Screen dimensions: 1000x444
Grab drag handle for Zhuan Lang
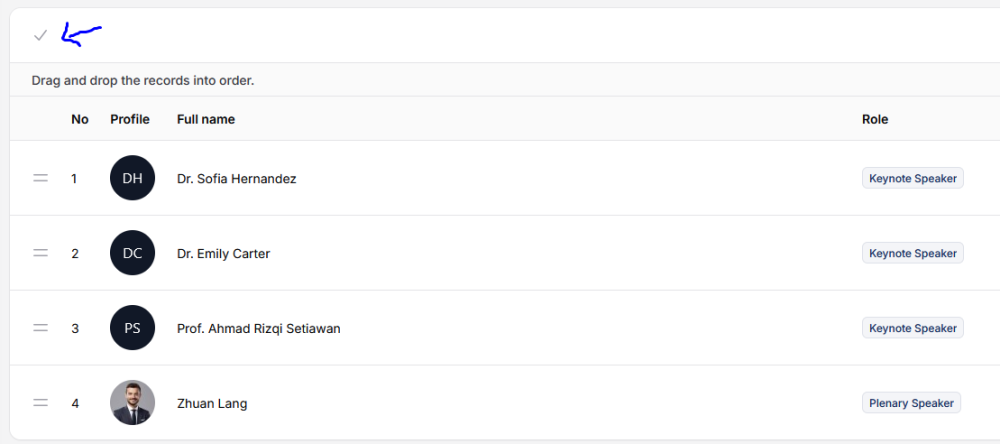(x=41, y=403)
